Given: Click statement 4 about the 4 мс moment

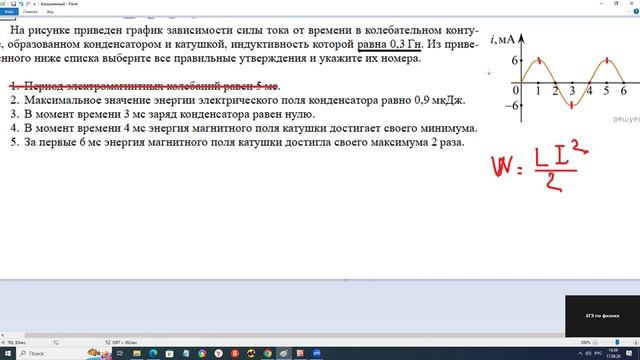Looking at the screenshot, I should [244, 128].
